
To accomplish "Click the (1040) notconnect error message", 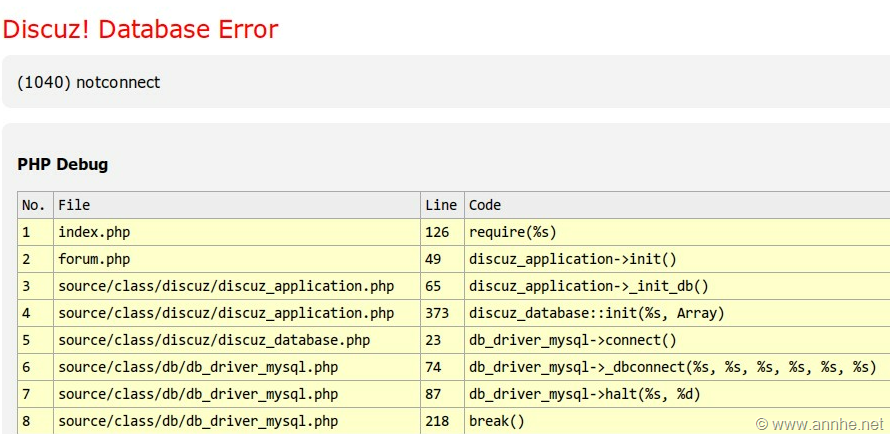I will pos(89,82).
